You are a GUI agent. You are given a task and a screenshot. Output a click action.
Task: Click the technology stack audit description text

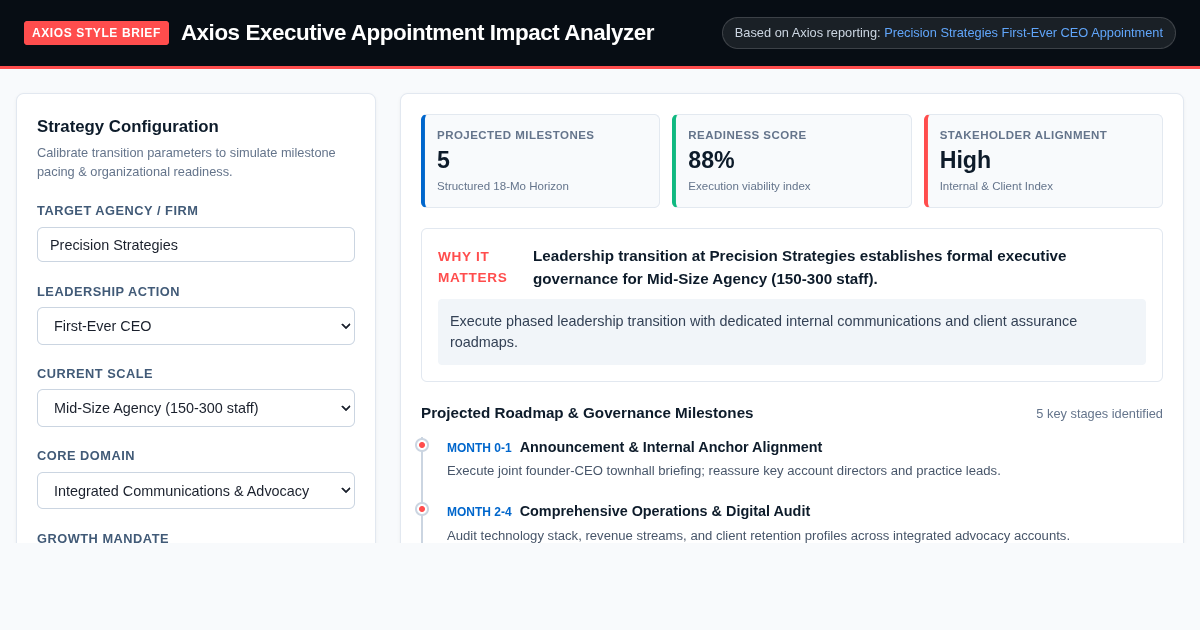click(x=758, y=535)
